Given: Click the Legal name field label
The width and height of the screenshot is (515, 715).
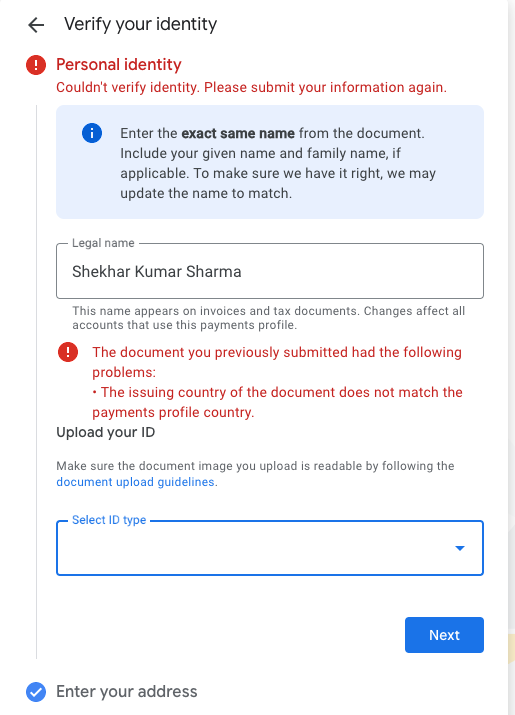Looking at the screenshot, I should coord(103,243).
